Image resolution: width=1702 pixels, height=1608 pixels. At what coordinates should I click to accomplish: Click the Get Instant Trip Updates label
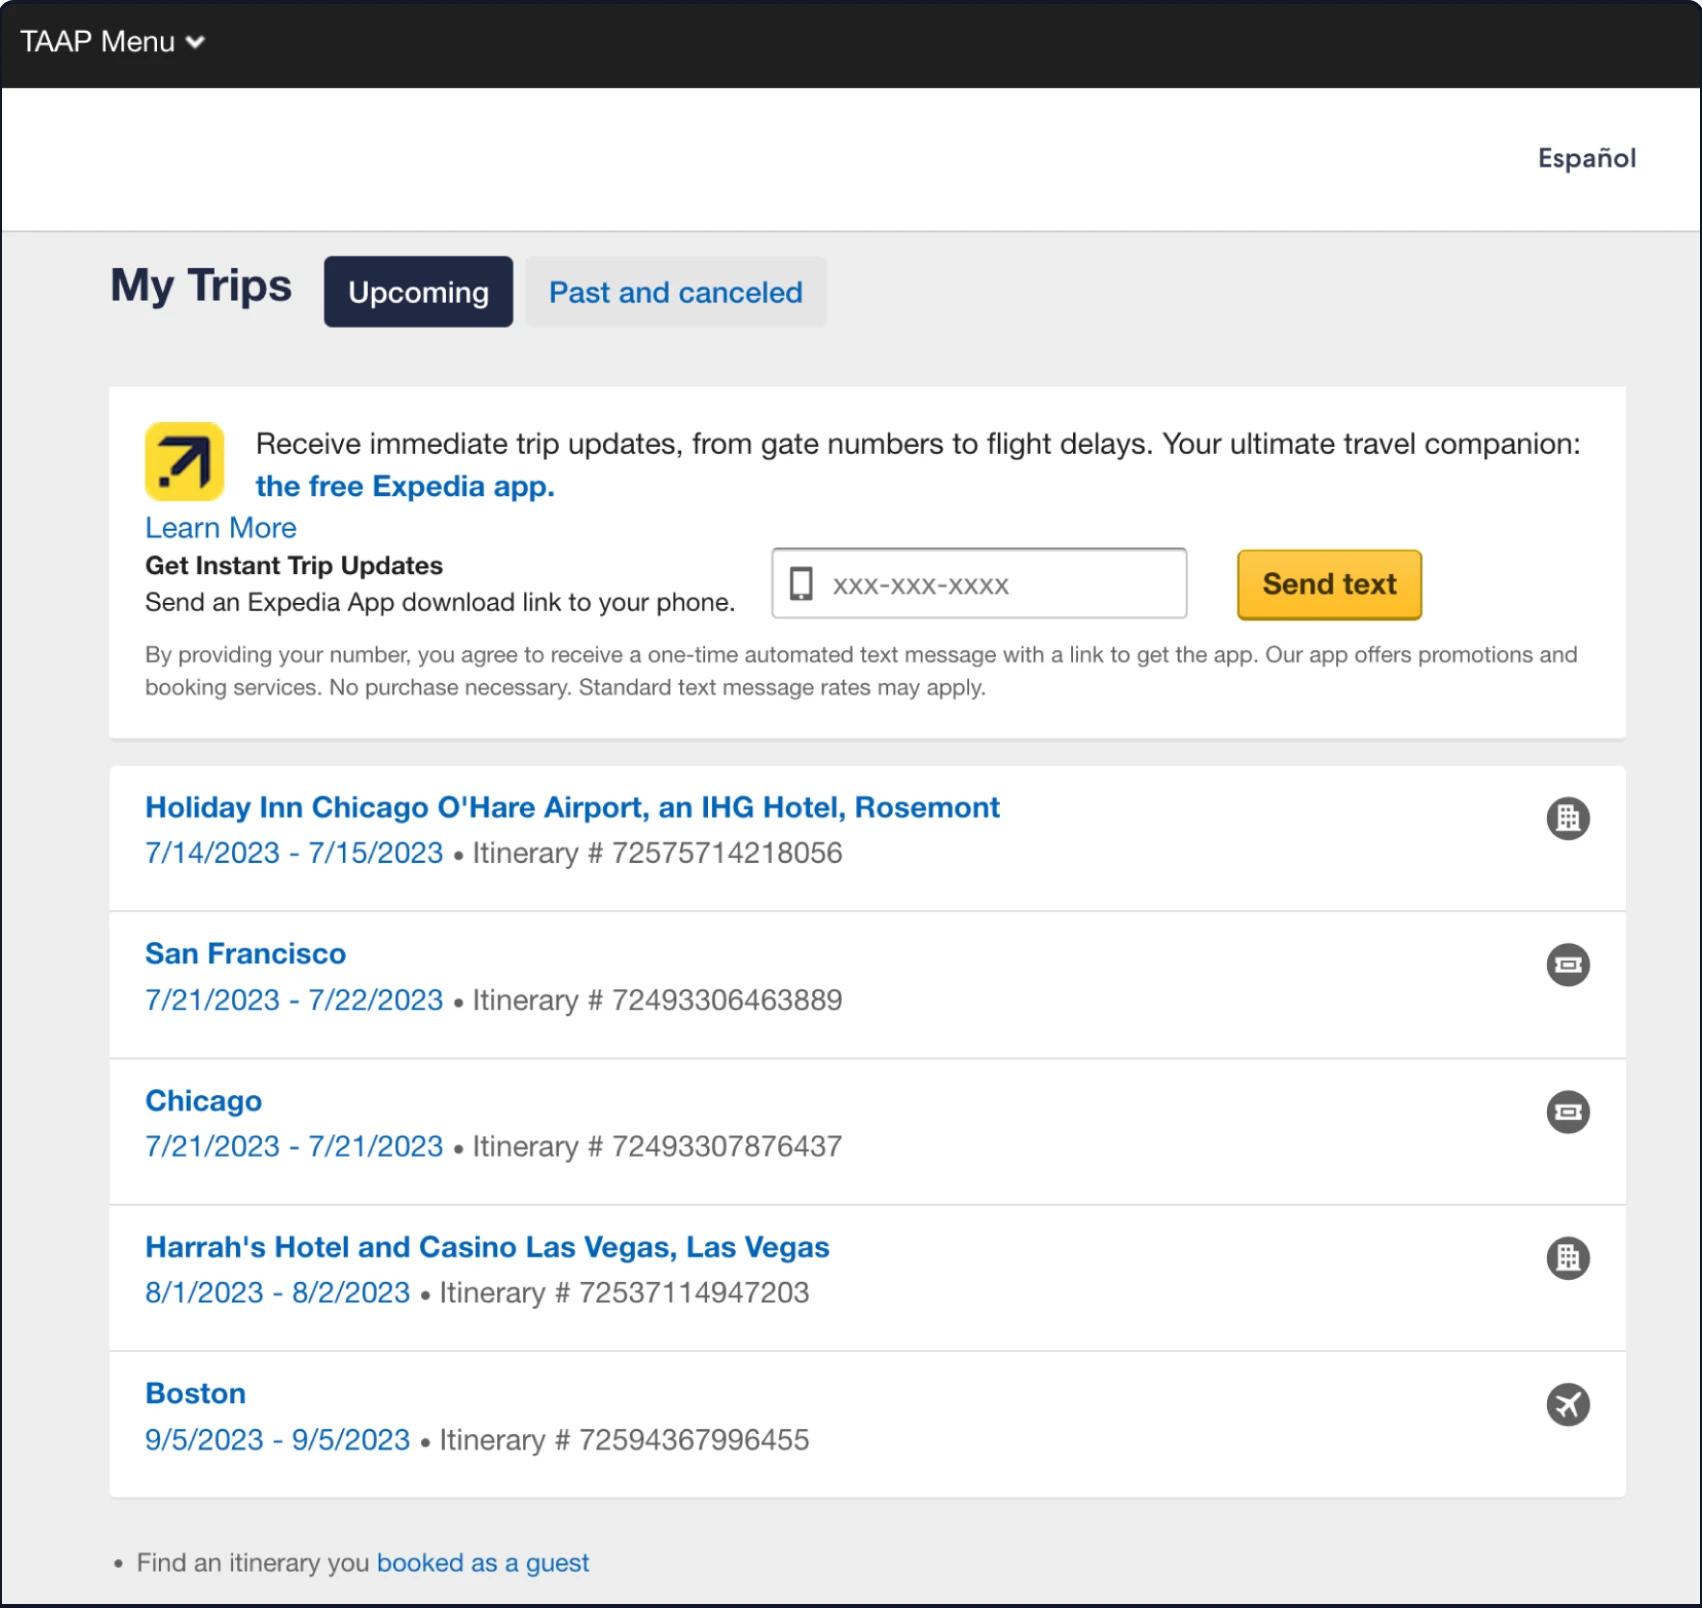pos(294,566)
